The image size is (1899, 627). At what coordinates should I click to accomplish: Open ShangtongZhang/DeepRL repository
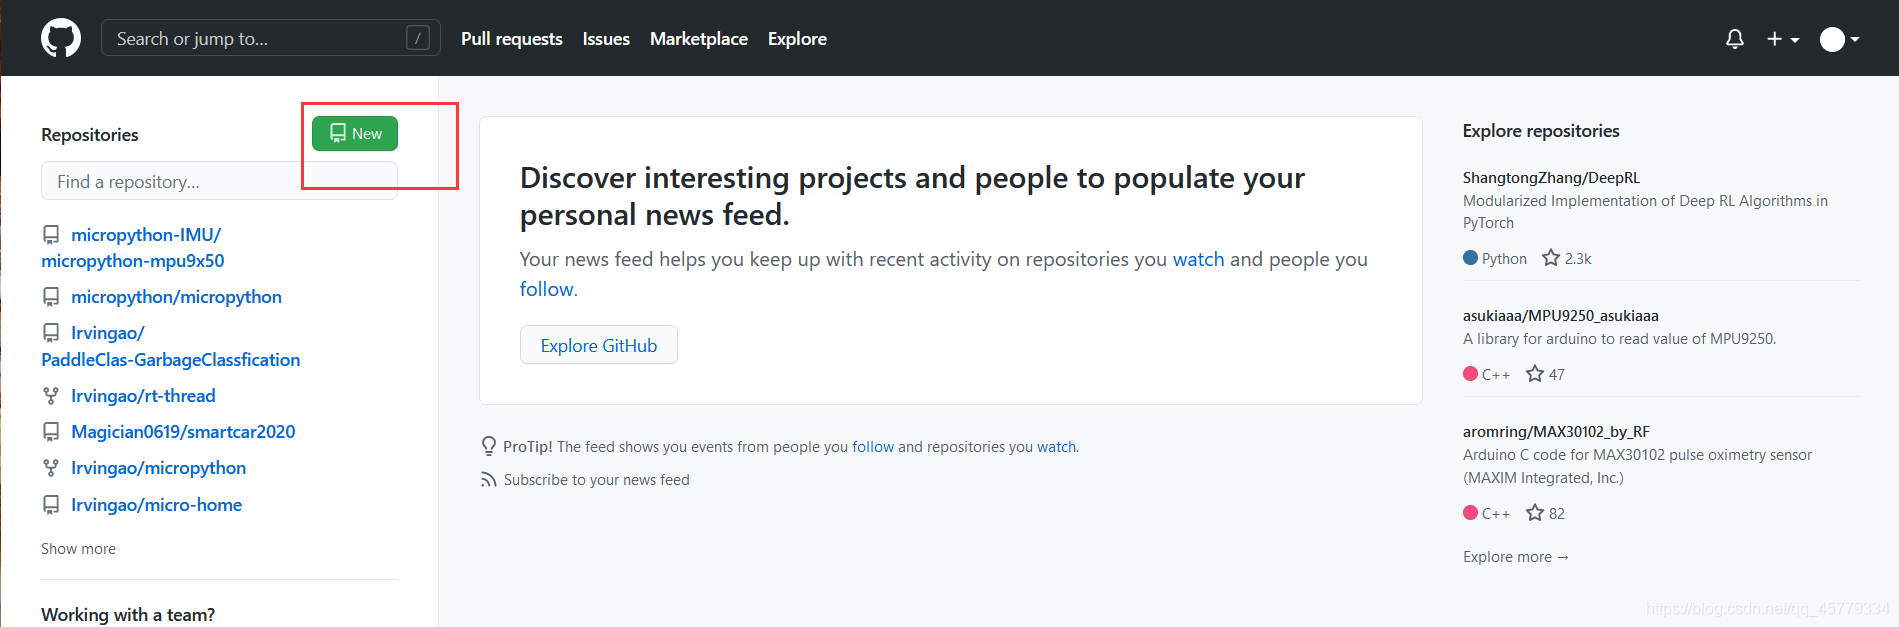[1551, 178]
